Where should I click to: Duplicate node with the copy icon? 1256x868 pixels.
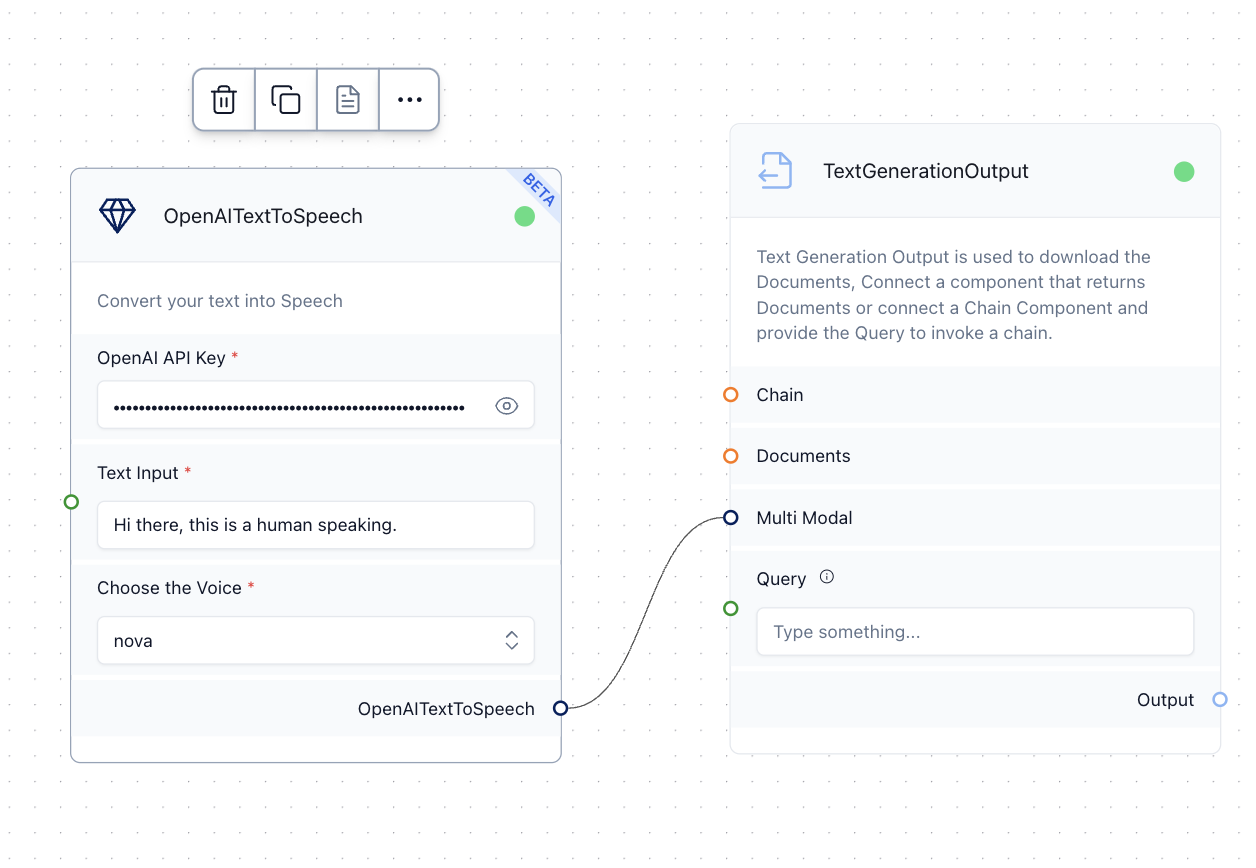pyautogui.click(x=286, y=100)
